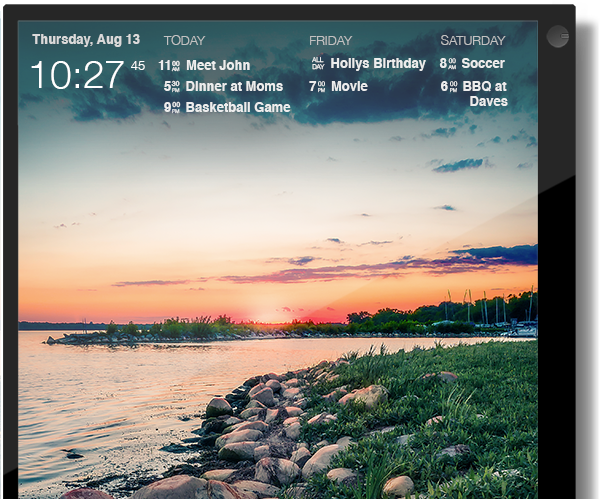The width and height of the screenshot is (600, 499).
Task: Open the 'Basketball Game' event
Action: click(x=238, y=108)
